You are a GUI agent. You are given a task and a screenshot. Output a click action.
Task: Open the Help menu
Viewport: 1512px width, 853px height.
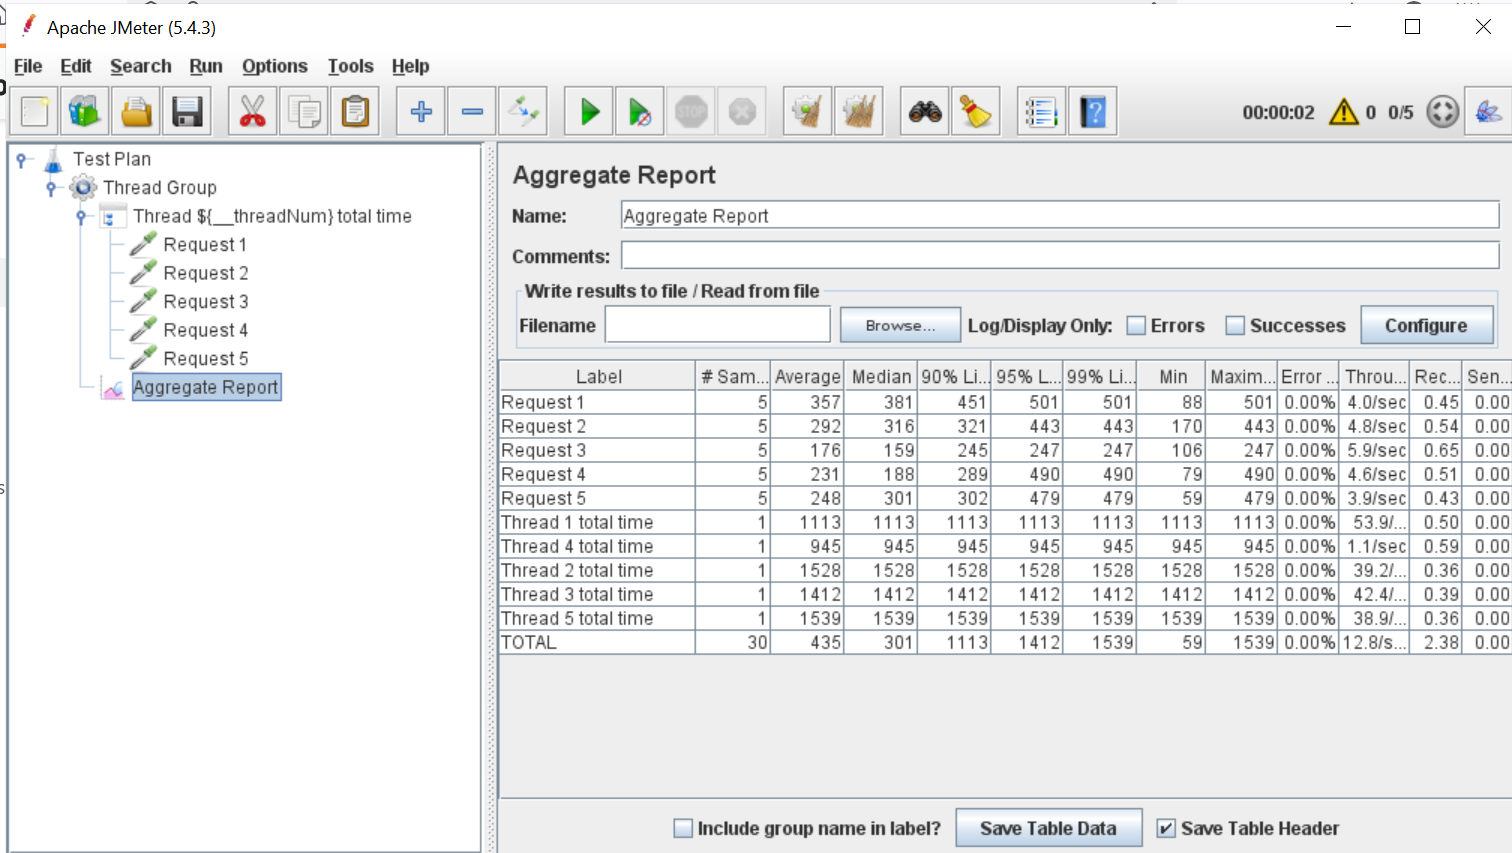[x=410, y=66]
